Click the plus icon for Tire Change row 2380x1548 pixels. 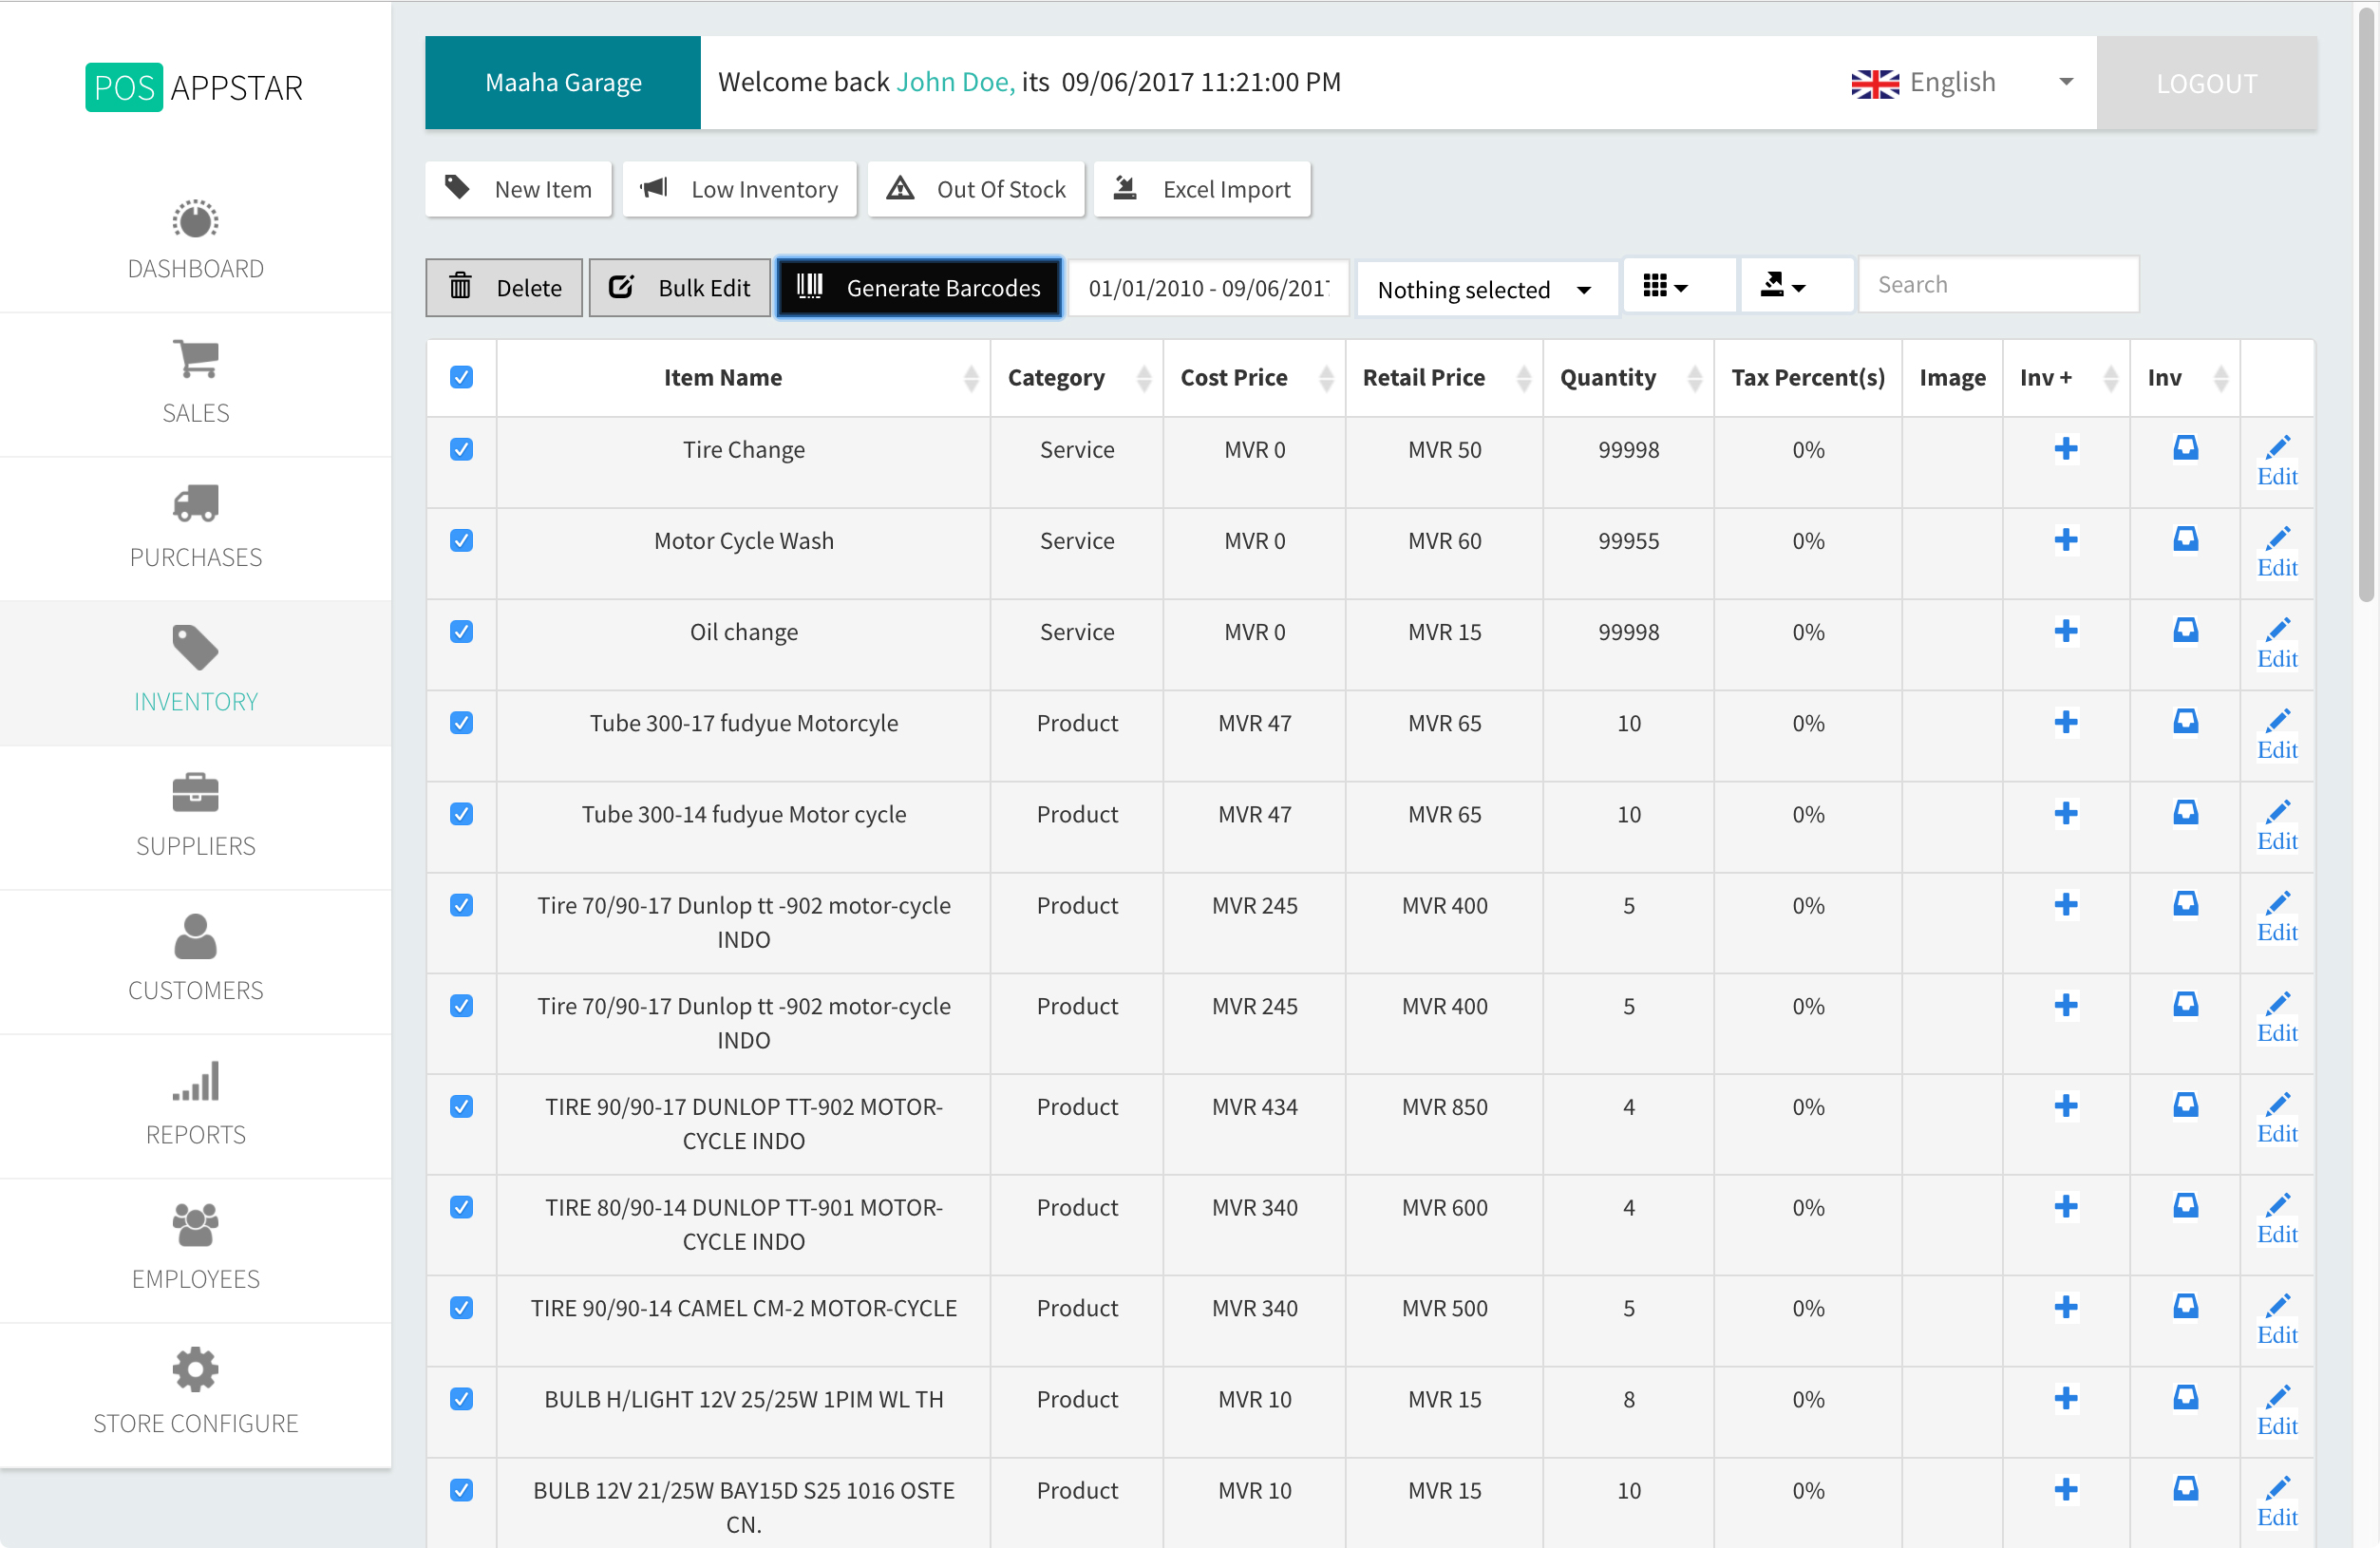pyautogui.click(x=2065, y=449)
